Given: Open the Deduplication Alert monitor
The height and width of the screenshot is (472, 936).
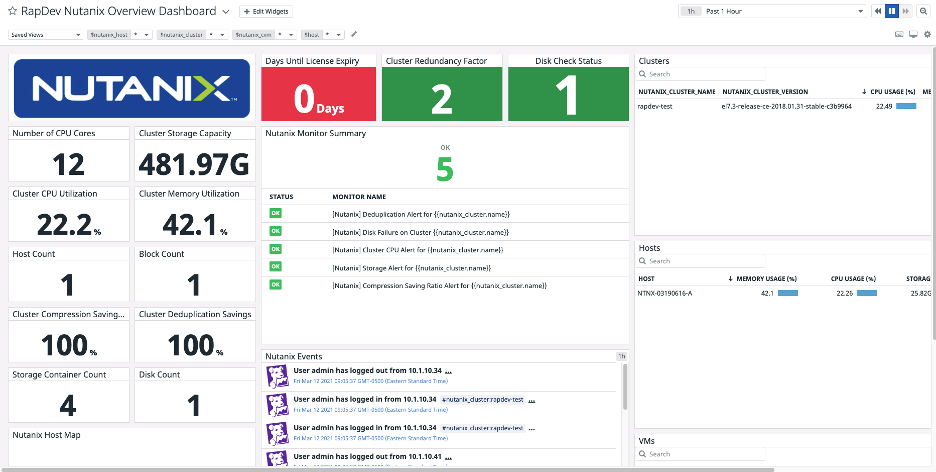Looking at the screenshot, I should [421, 214].
